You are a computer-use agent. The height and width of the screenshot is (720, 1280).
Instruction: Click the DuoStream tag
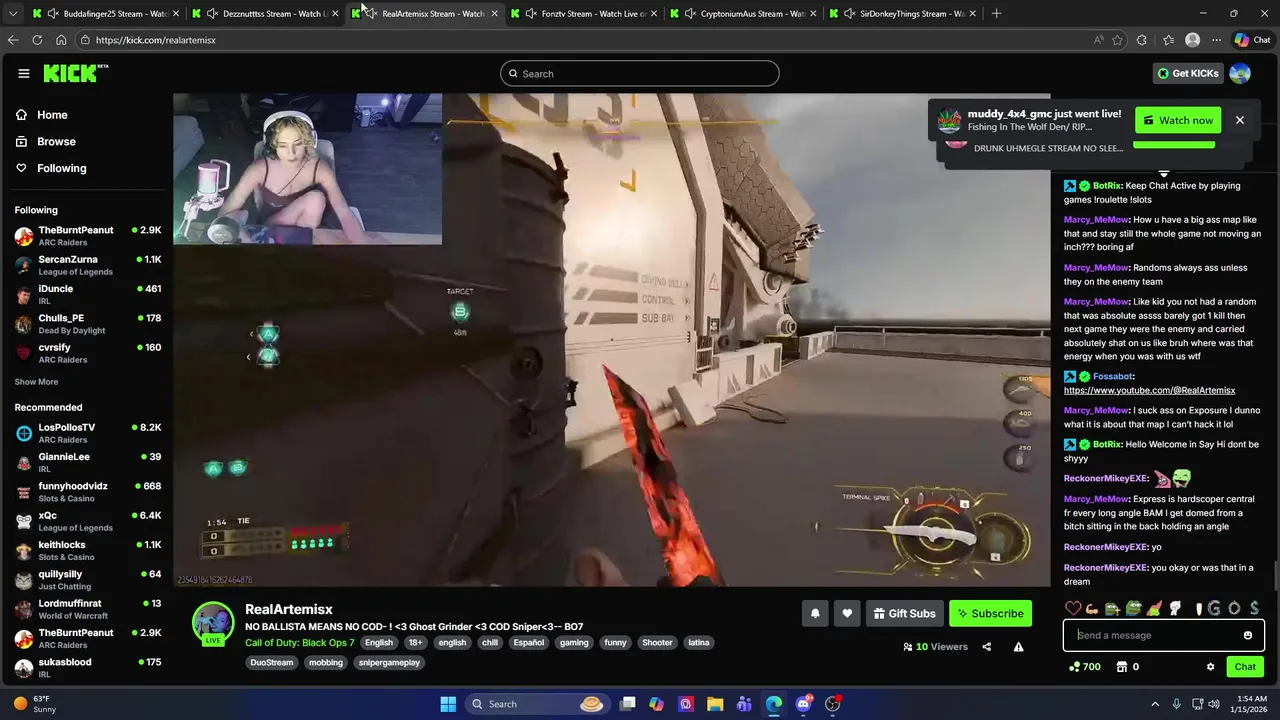(x=272, y=662)
